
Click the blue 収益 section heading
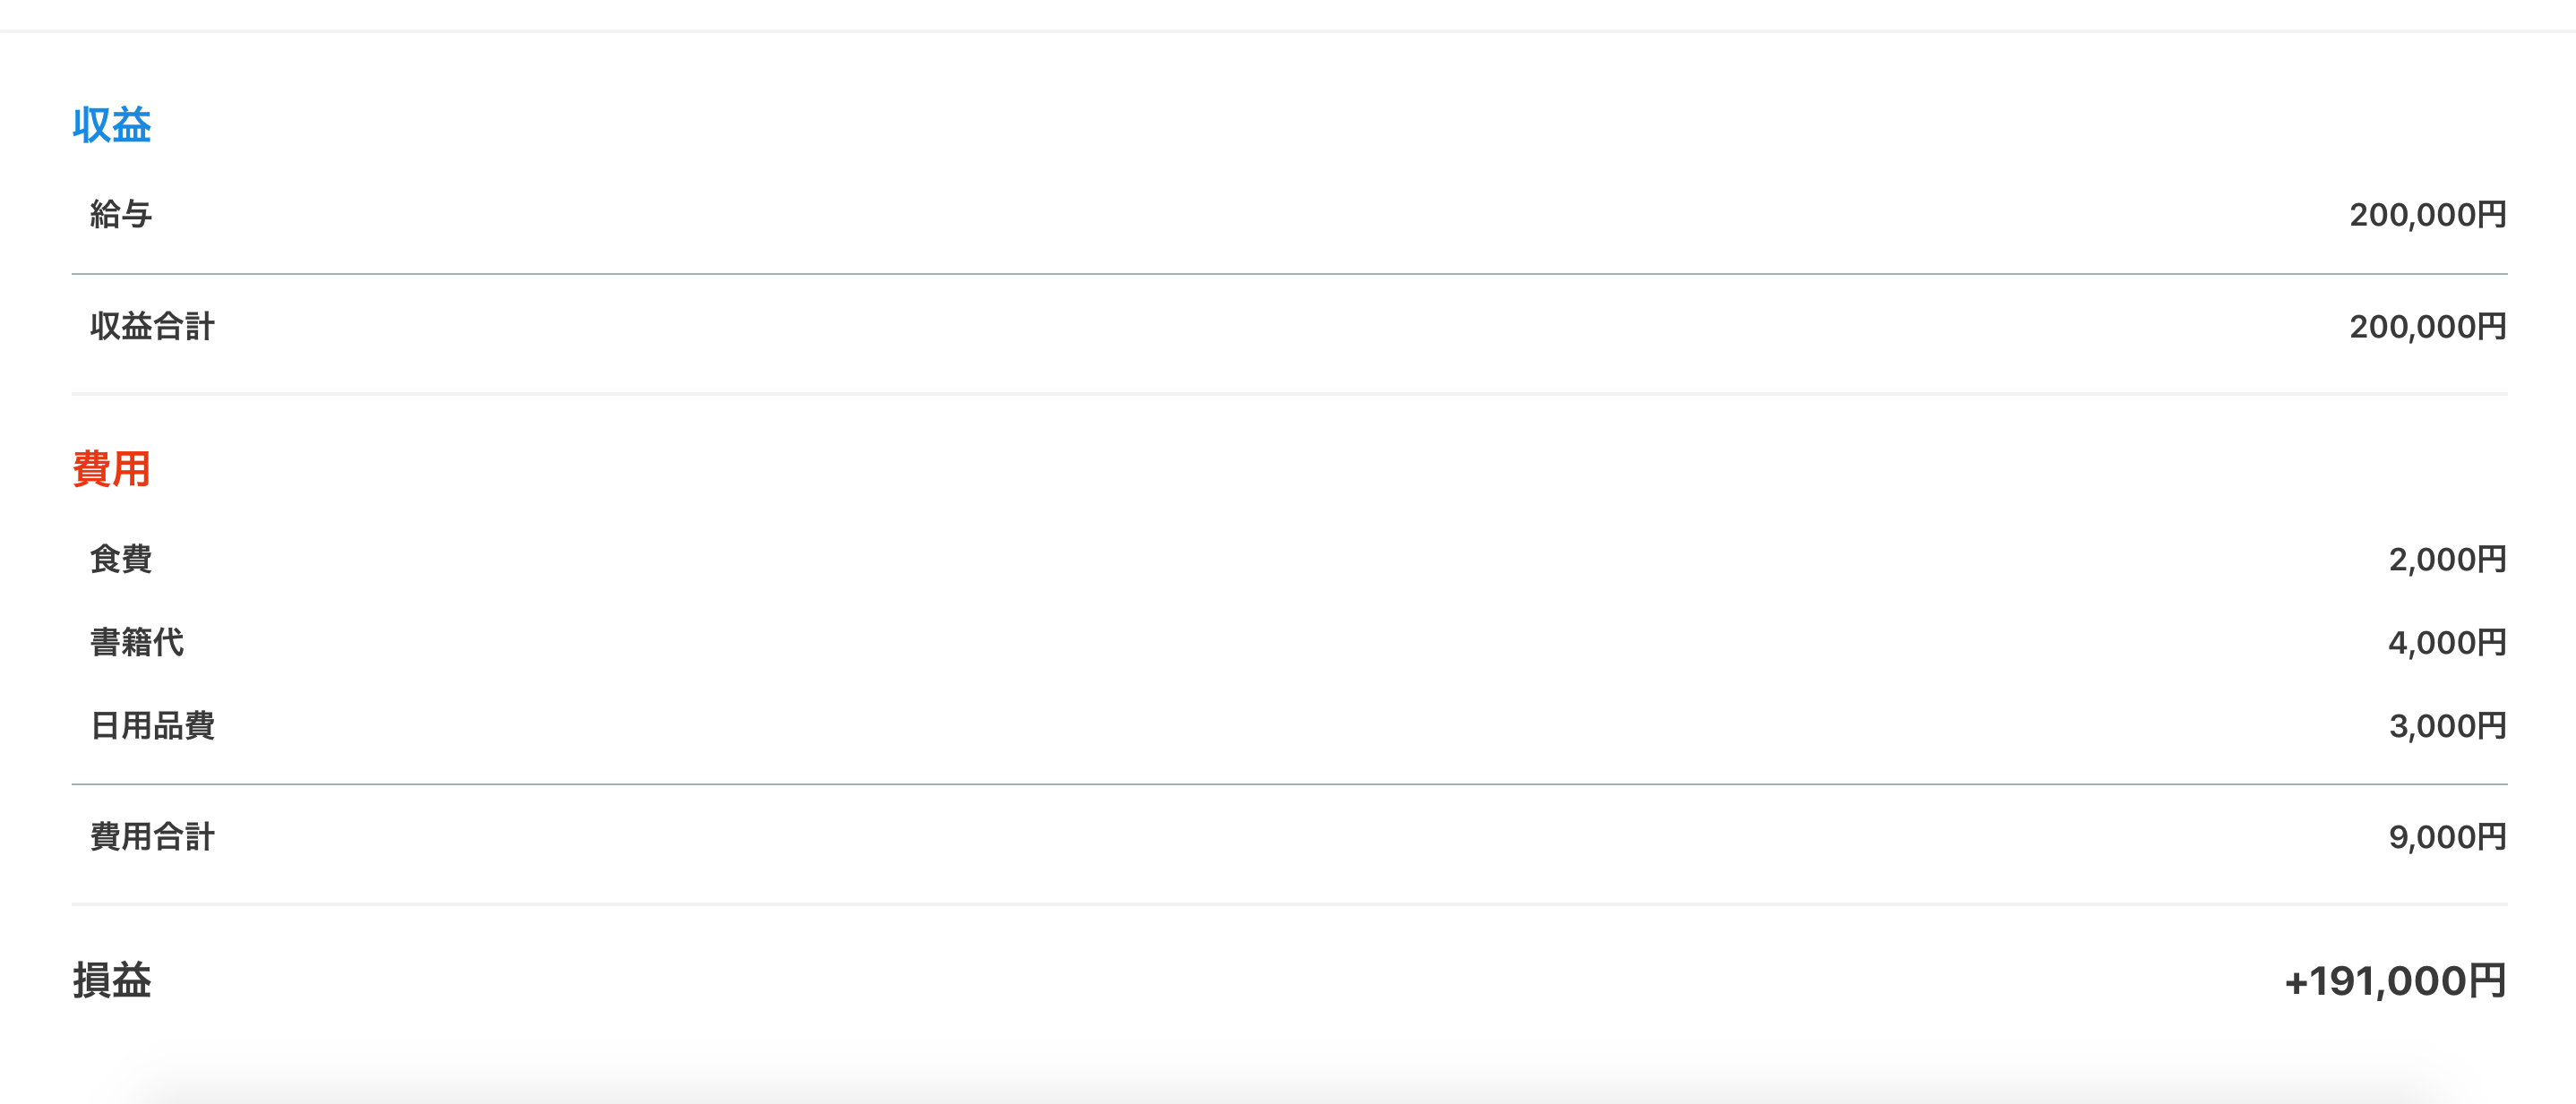click(111, 126)
